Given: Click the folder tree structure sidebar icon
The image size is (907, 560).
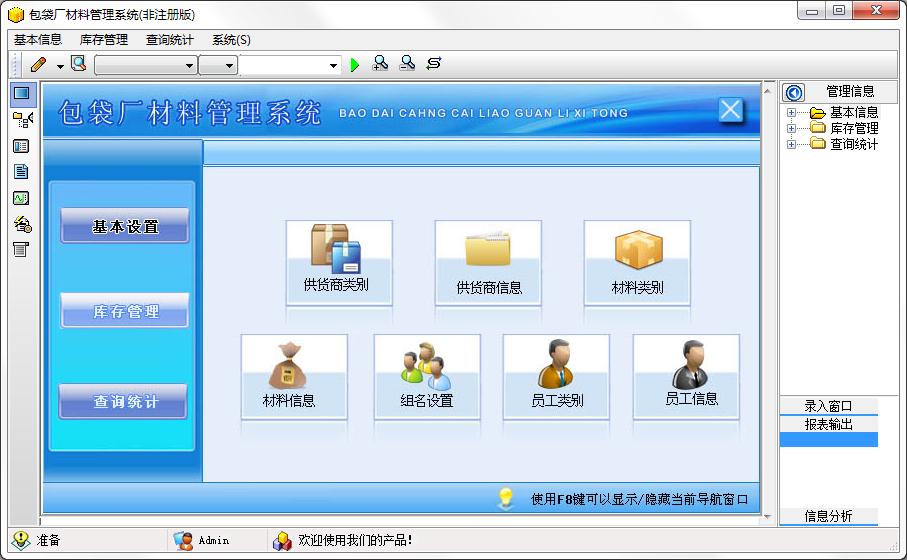Looking at the screenshot, I should click(x=23, y=120).
